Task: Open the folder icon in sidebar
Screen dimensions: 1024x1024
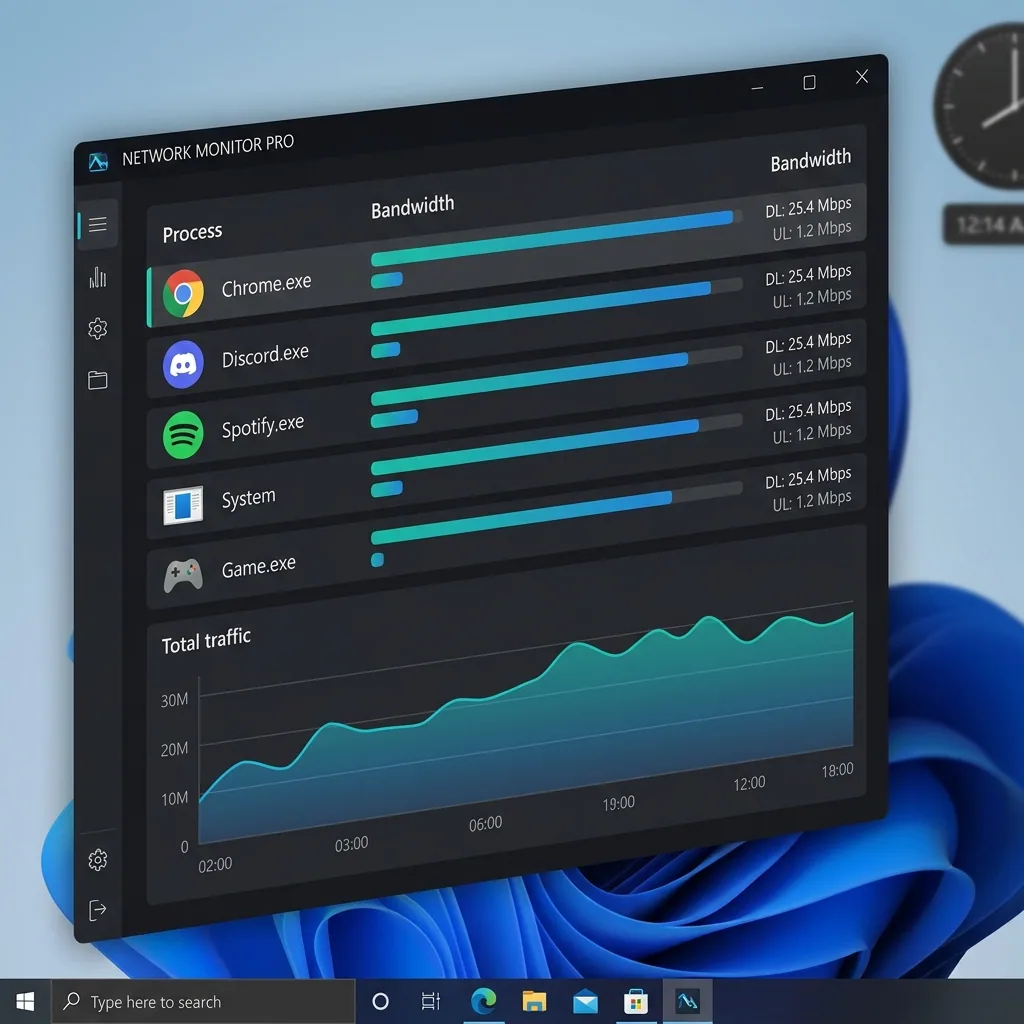Action: [97, 379]
